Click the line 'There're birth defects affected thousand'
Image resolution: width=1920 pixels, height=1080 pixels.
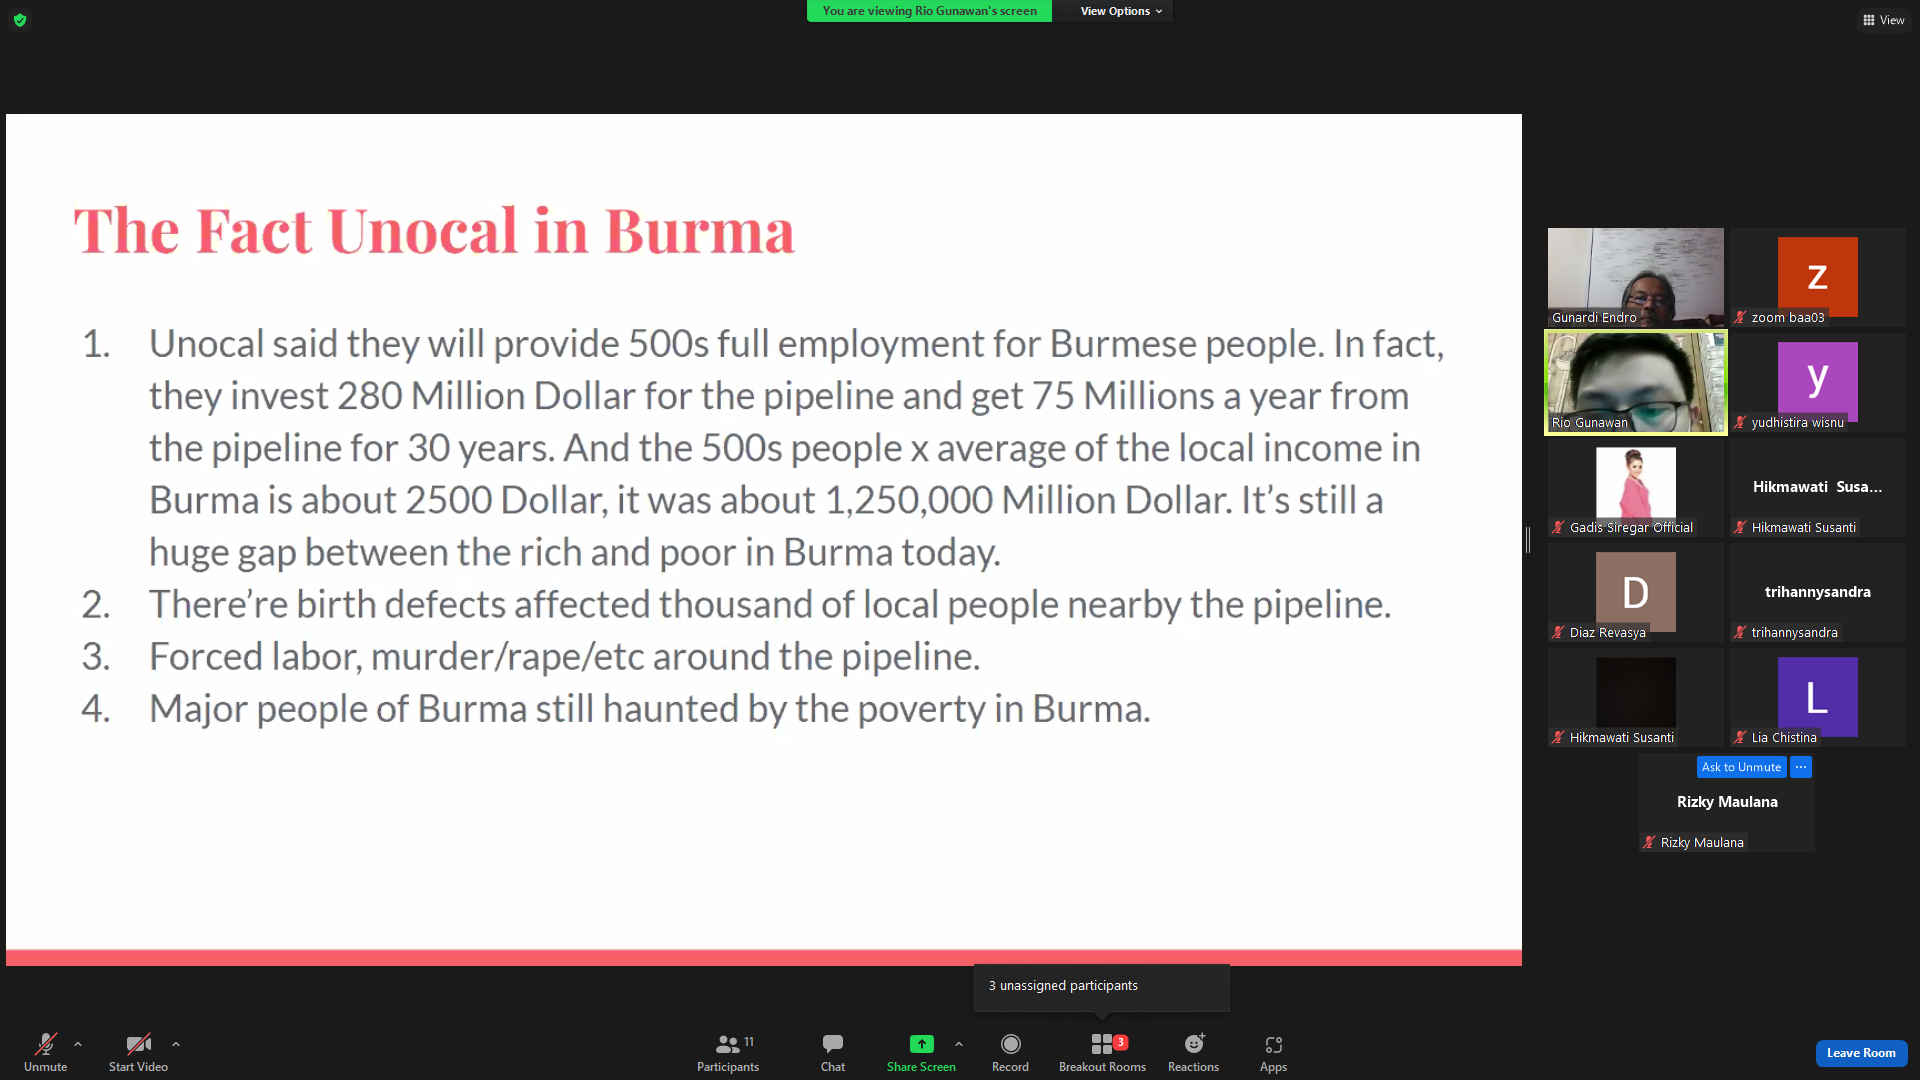click(x=770, y=604)
